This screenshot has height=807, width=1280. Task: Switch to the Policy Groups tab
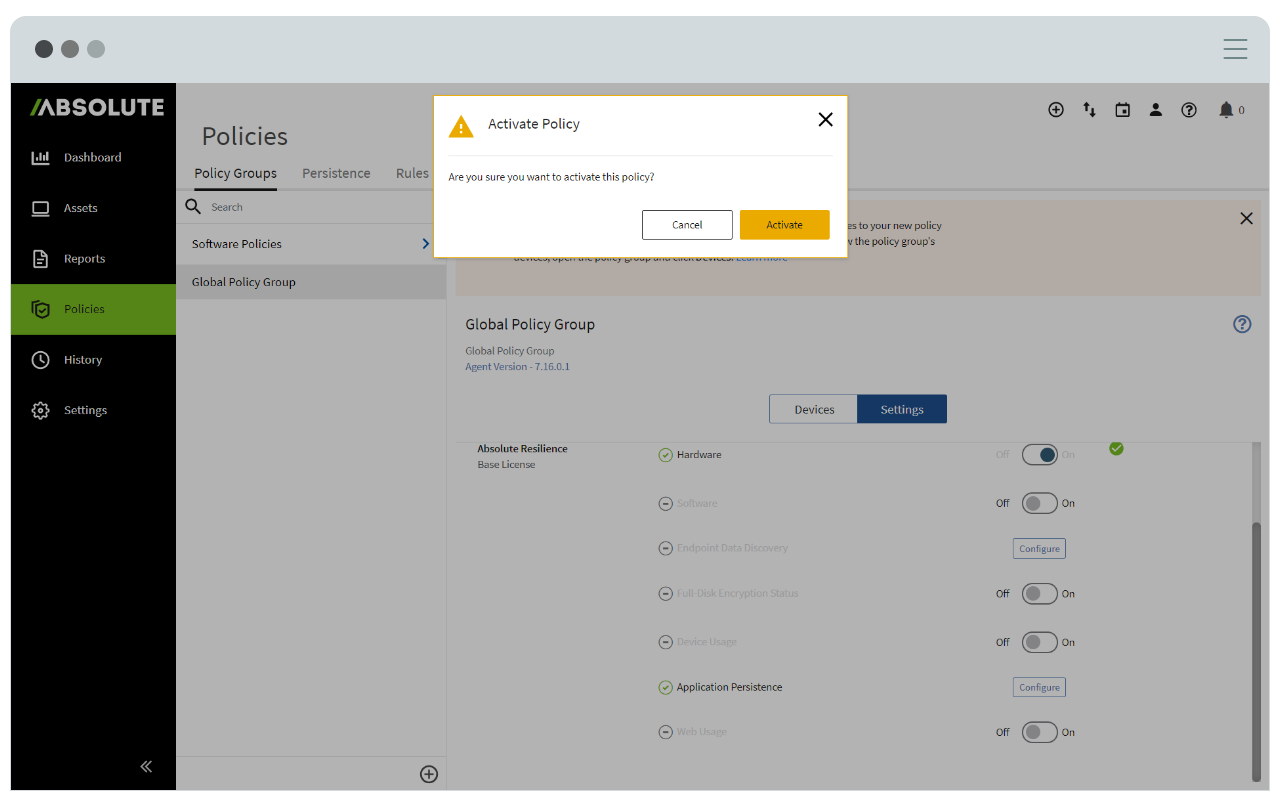(x=235, y=173)
